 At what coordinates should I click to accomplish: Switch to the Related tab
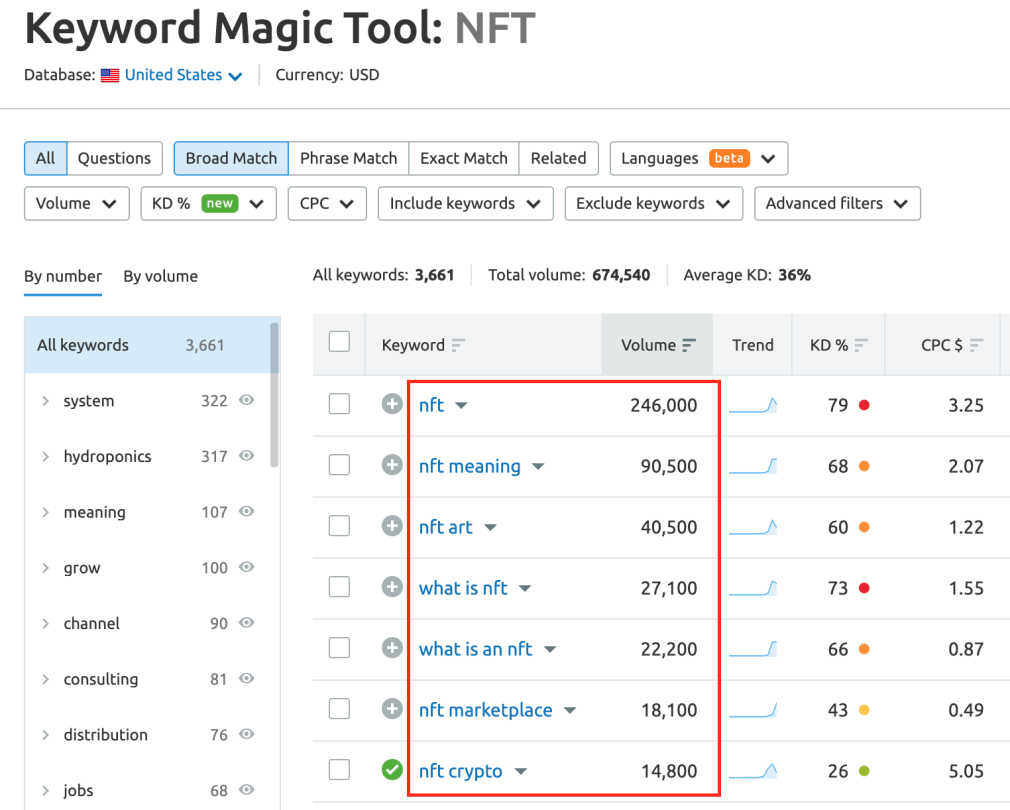point(558,158)
